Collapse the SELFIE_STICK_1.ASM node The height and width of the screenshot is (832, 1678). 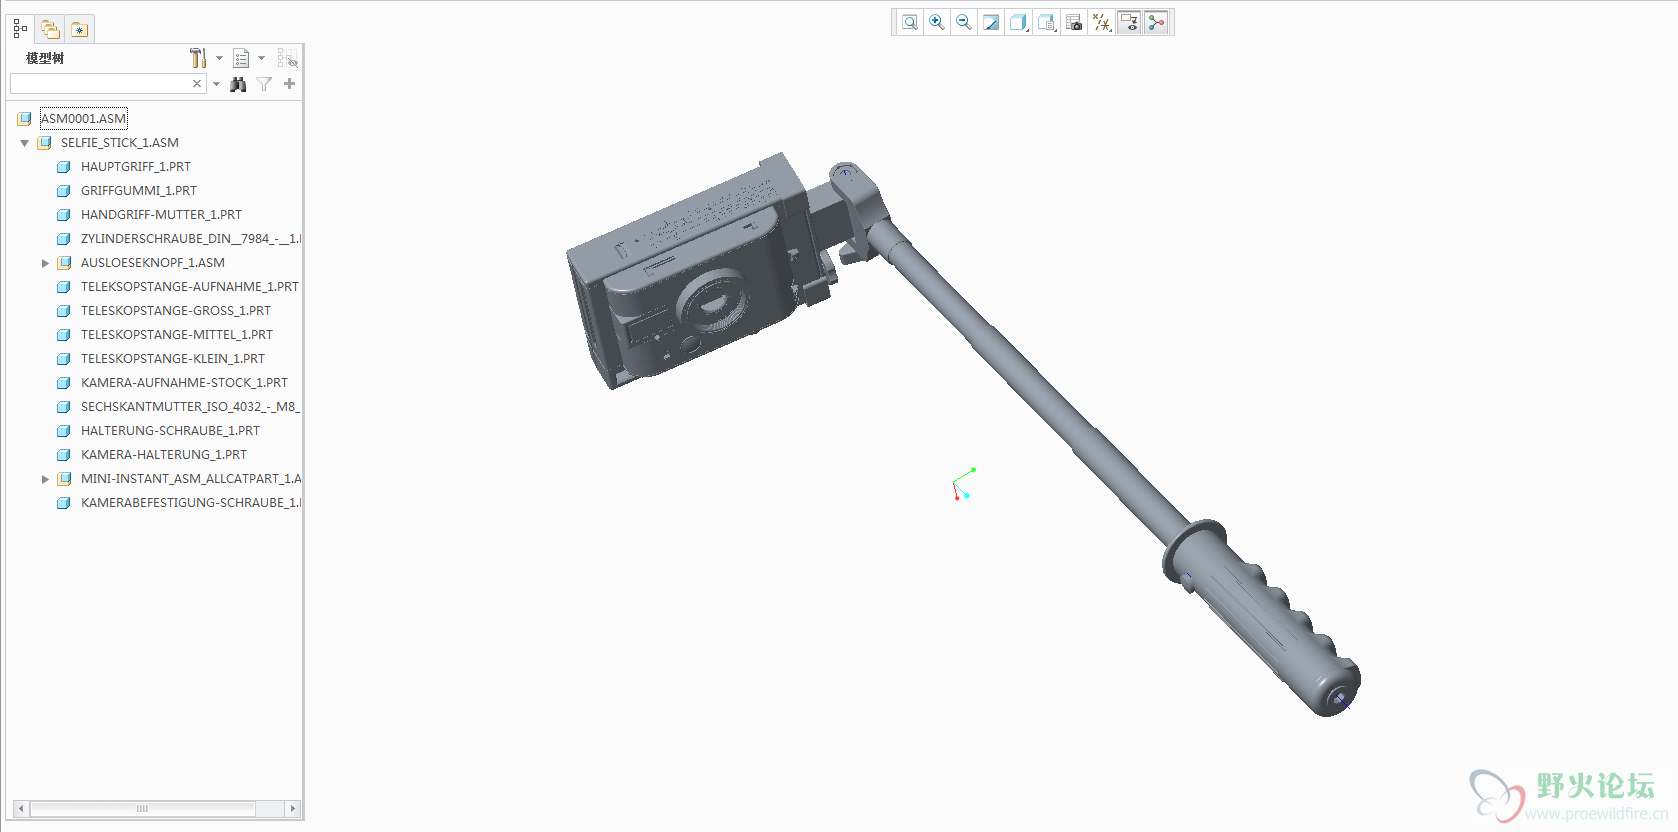tap(25, 143)
